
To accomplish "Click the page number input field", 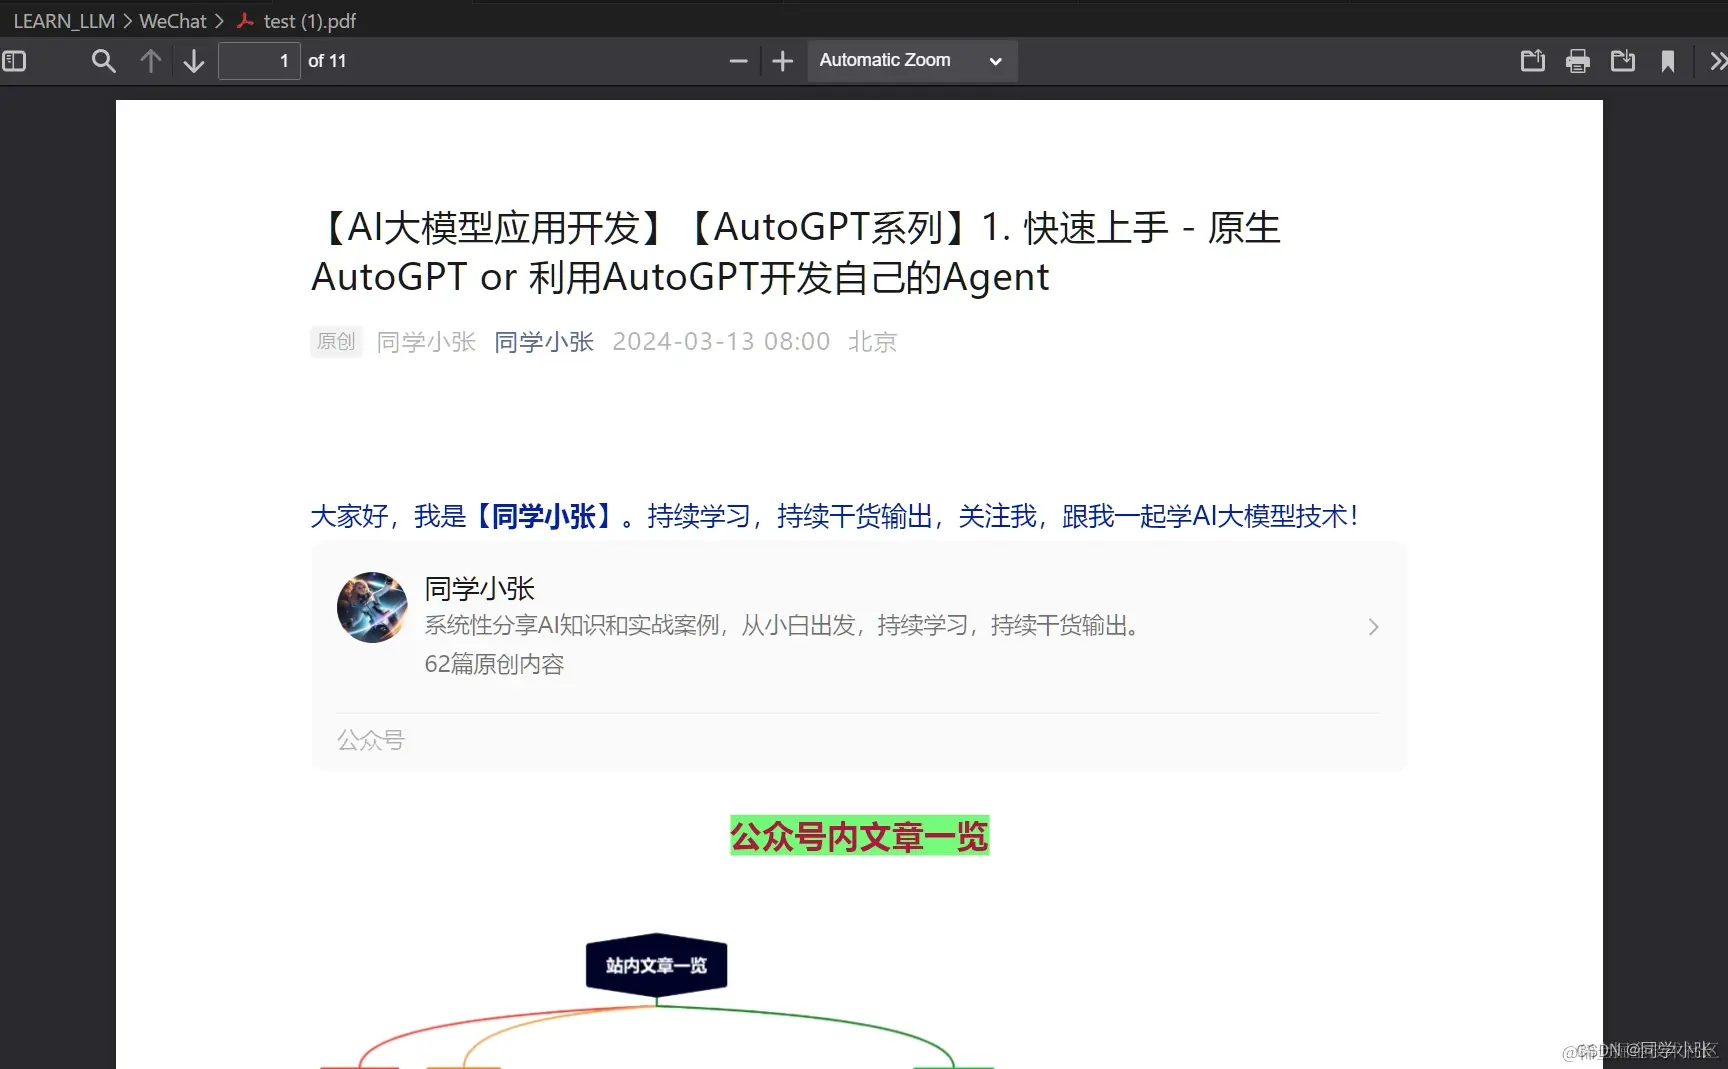I will (x=259, y=61).
